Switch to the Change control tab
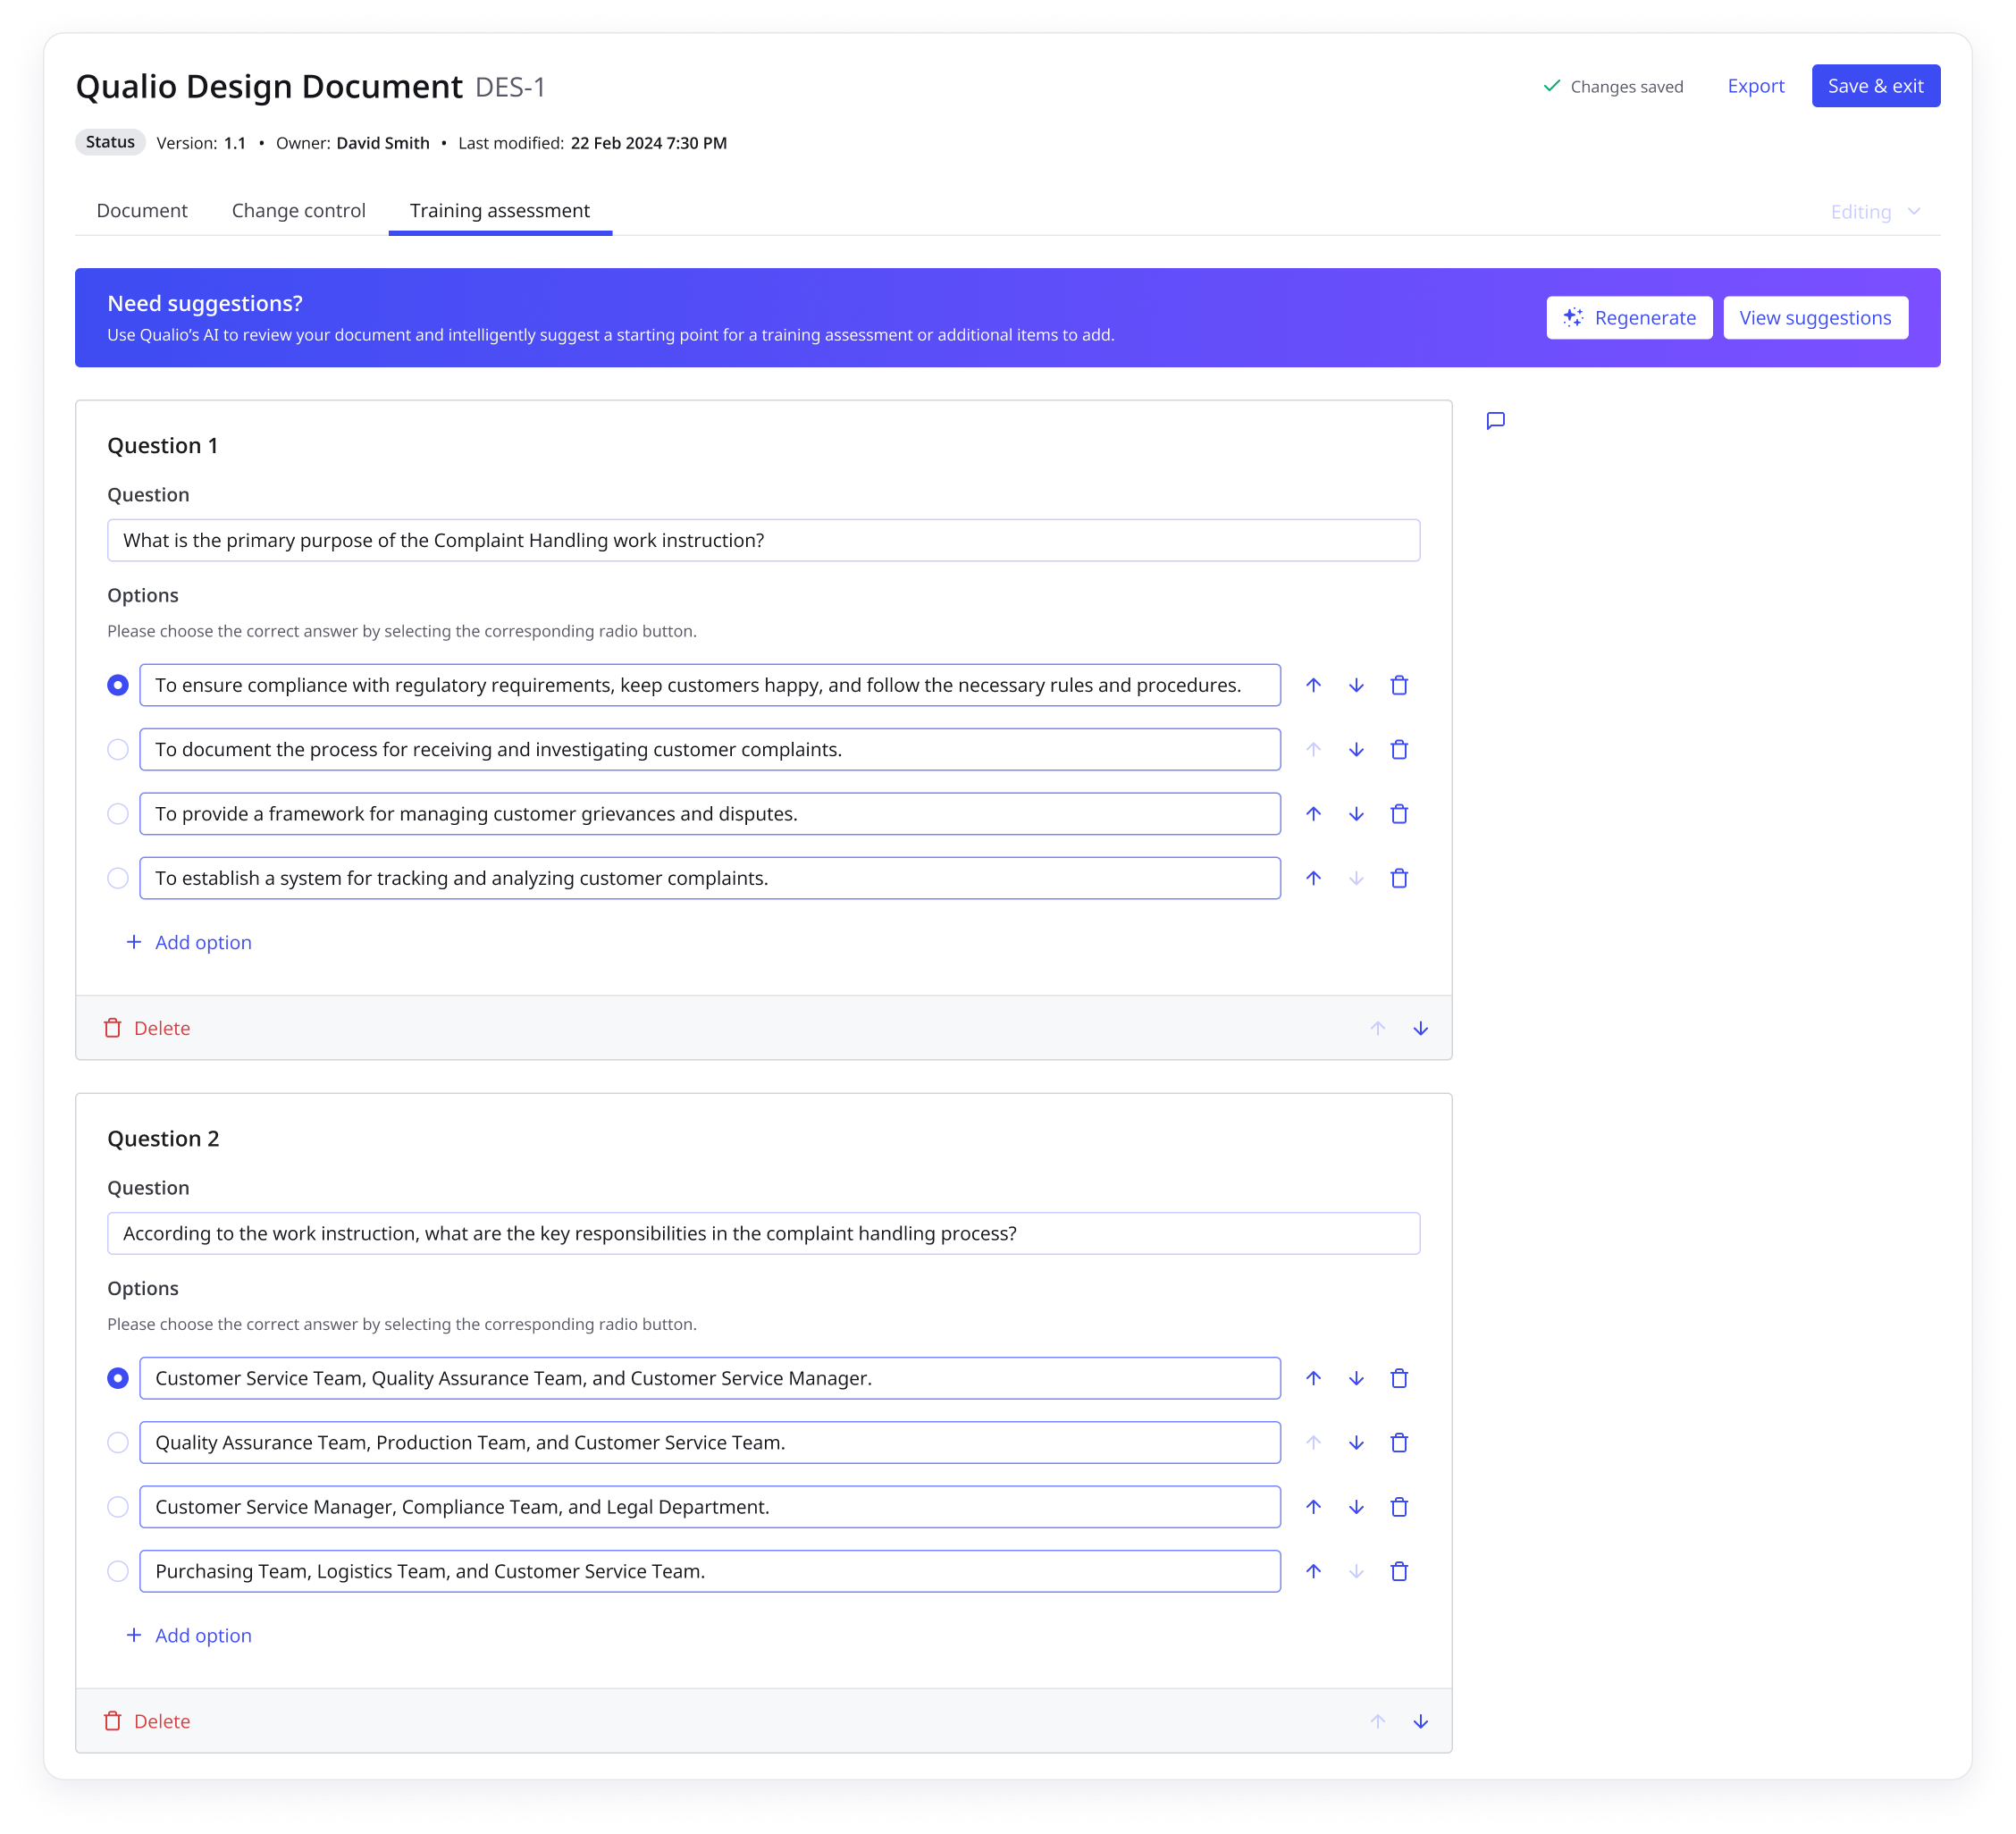2016x1834 pixels. [x=297, y=210]
